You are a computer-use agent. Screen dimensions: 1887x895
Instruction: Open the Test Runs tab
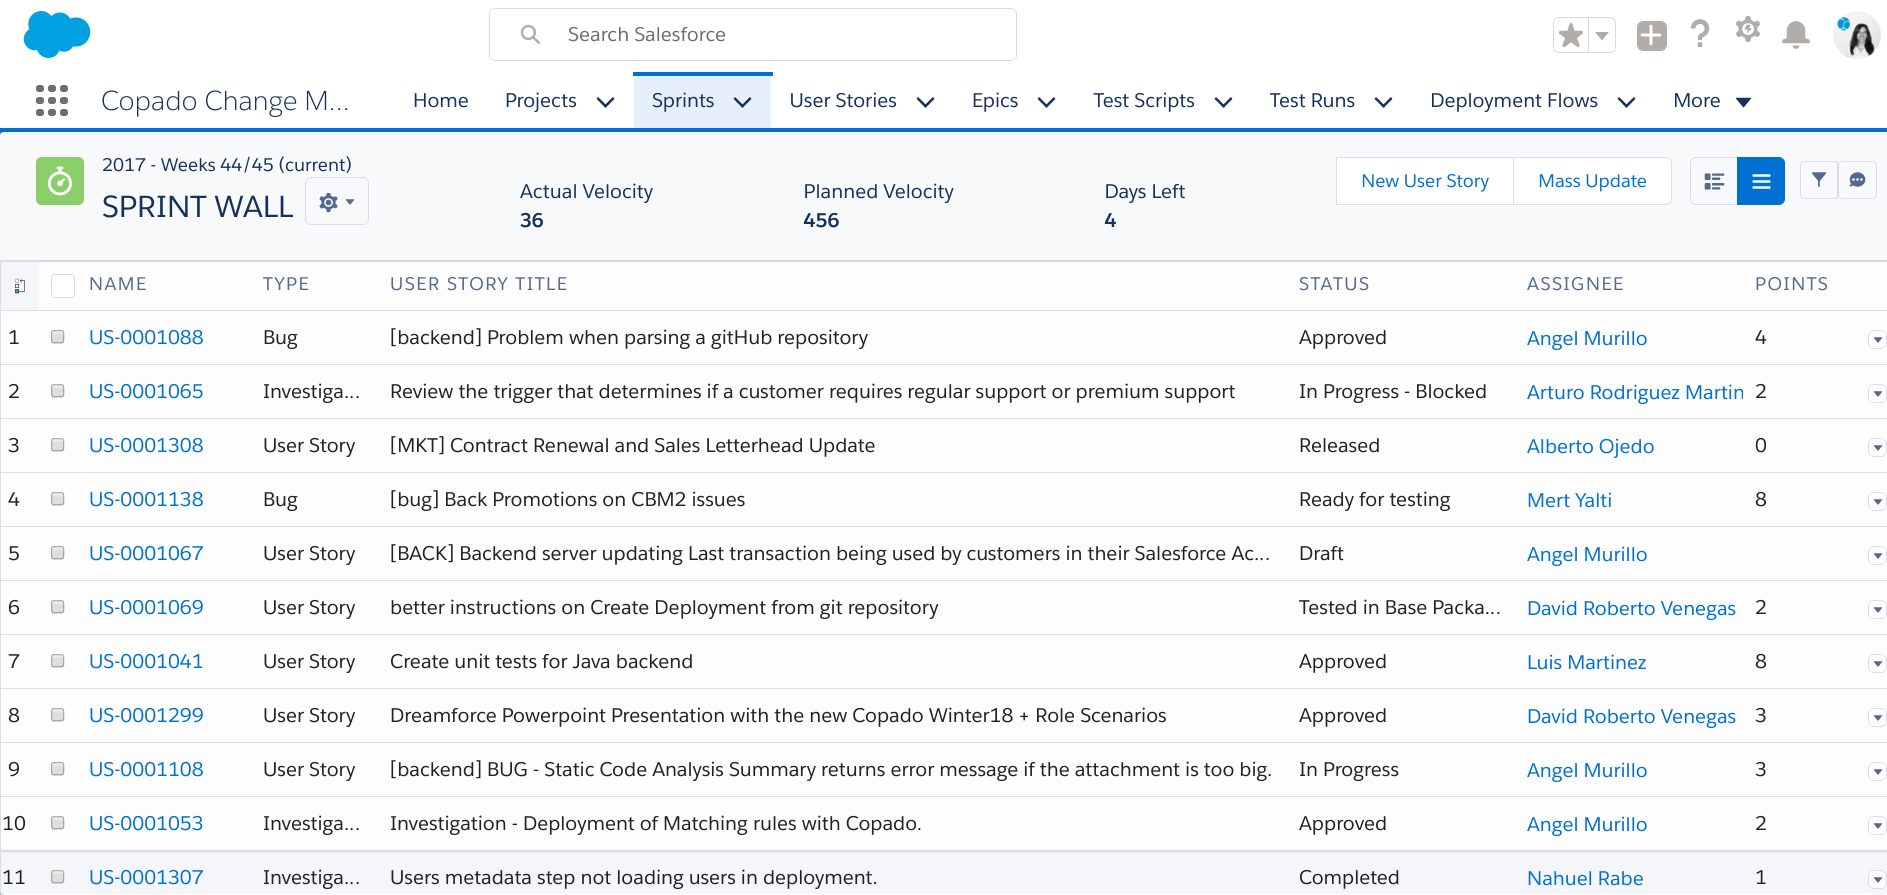(1312, 100)
